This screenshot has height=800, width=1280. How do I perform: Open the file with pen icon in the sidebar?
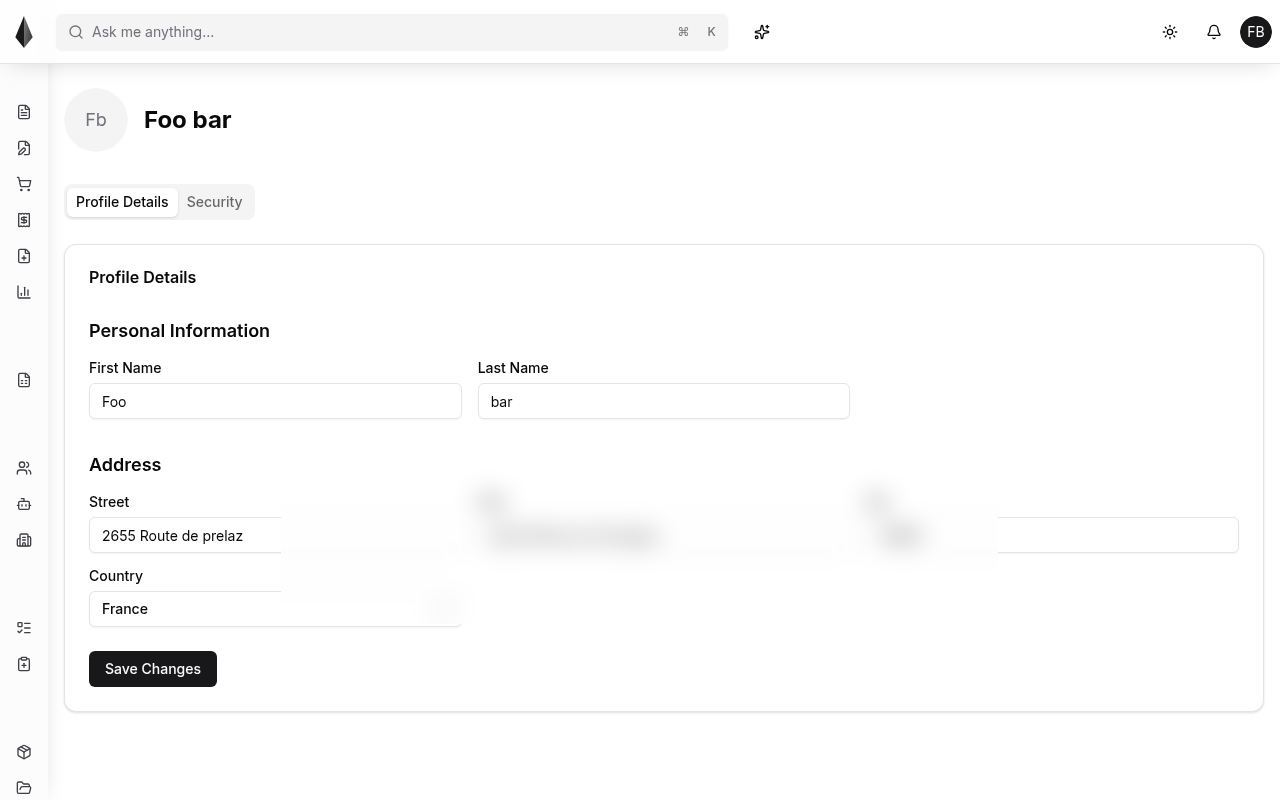click(24, 148)
